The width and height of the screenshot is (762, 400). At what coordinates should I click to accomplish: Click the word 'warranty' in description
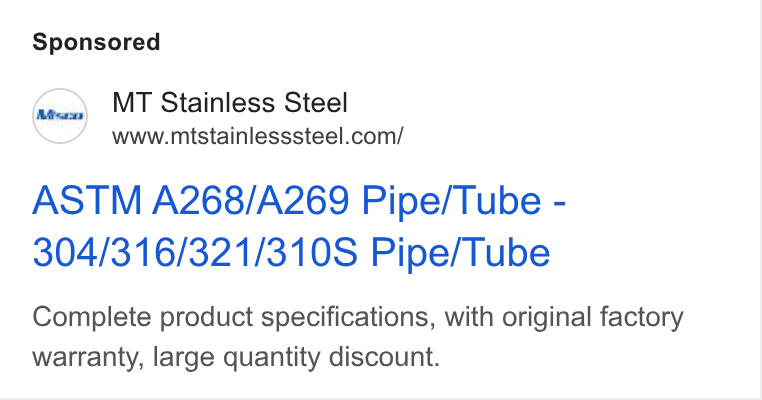tap(87, 357)
